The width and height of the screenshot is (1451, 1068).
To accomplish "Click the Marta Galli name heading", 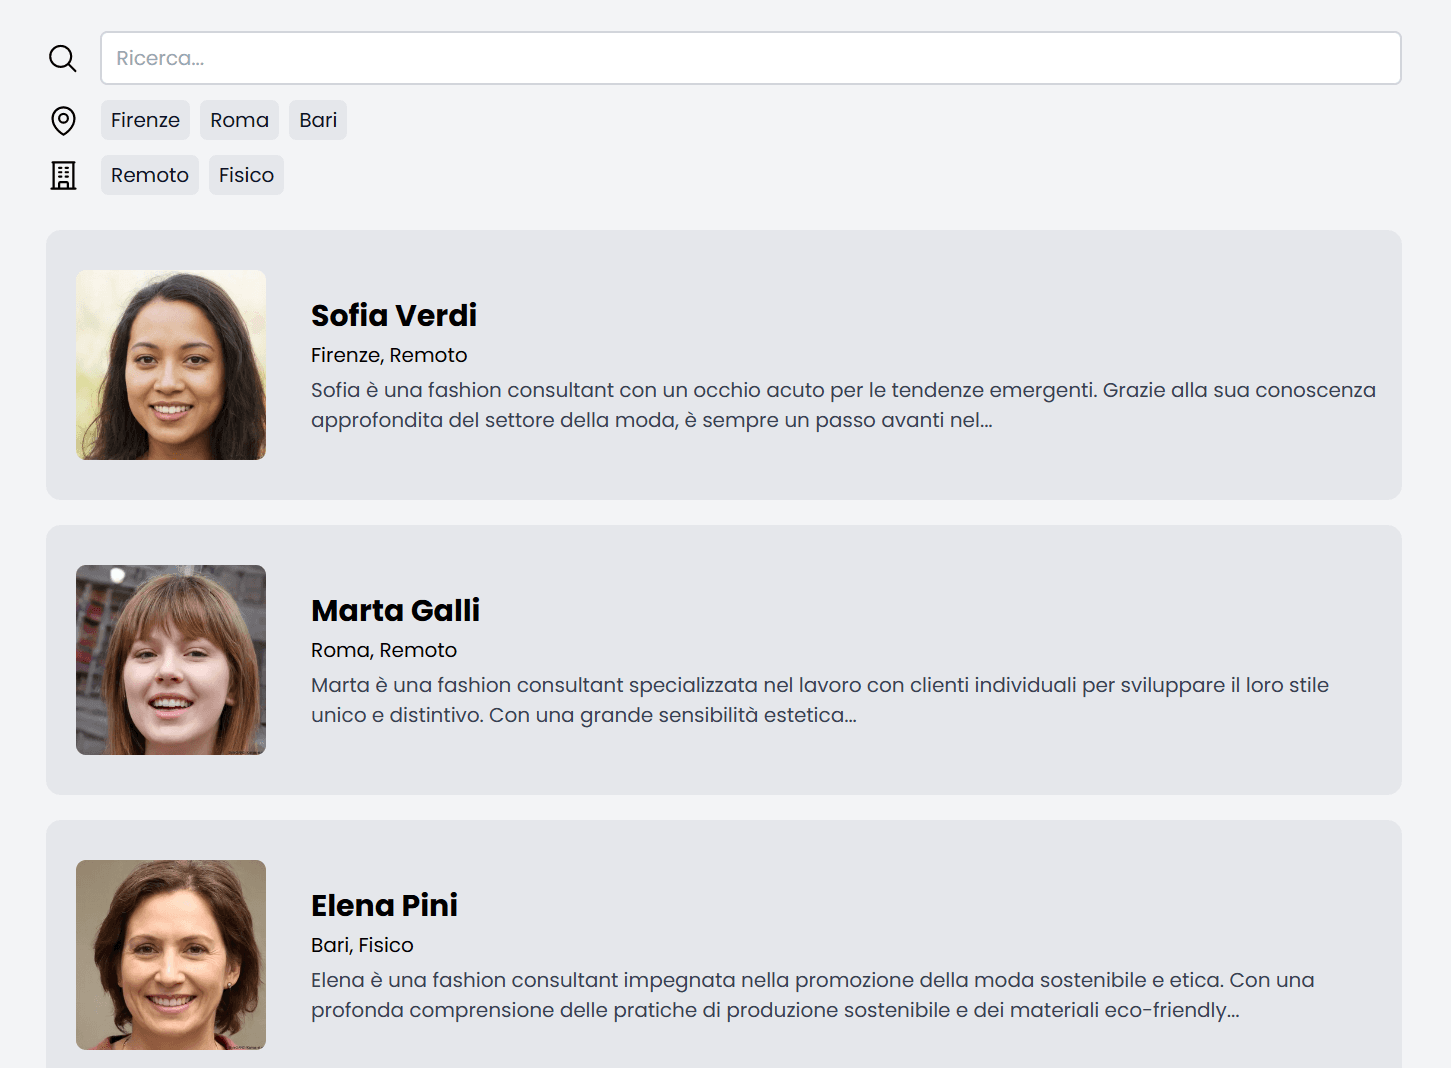I will click(x=395, y=610).
